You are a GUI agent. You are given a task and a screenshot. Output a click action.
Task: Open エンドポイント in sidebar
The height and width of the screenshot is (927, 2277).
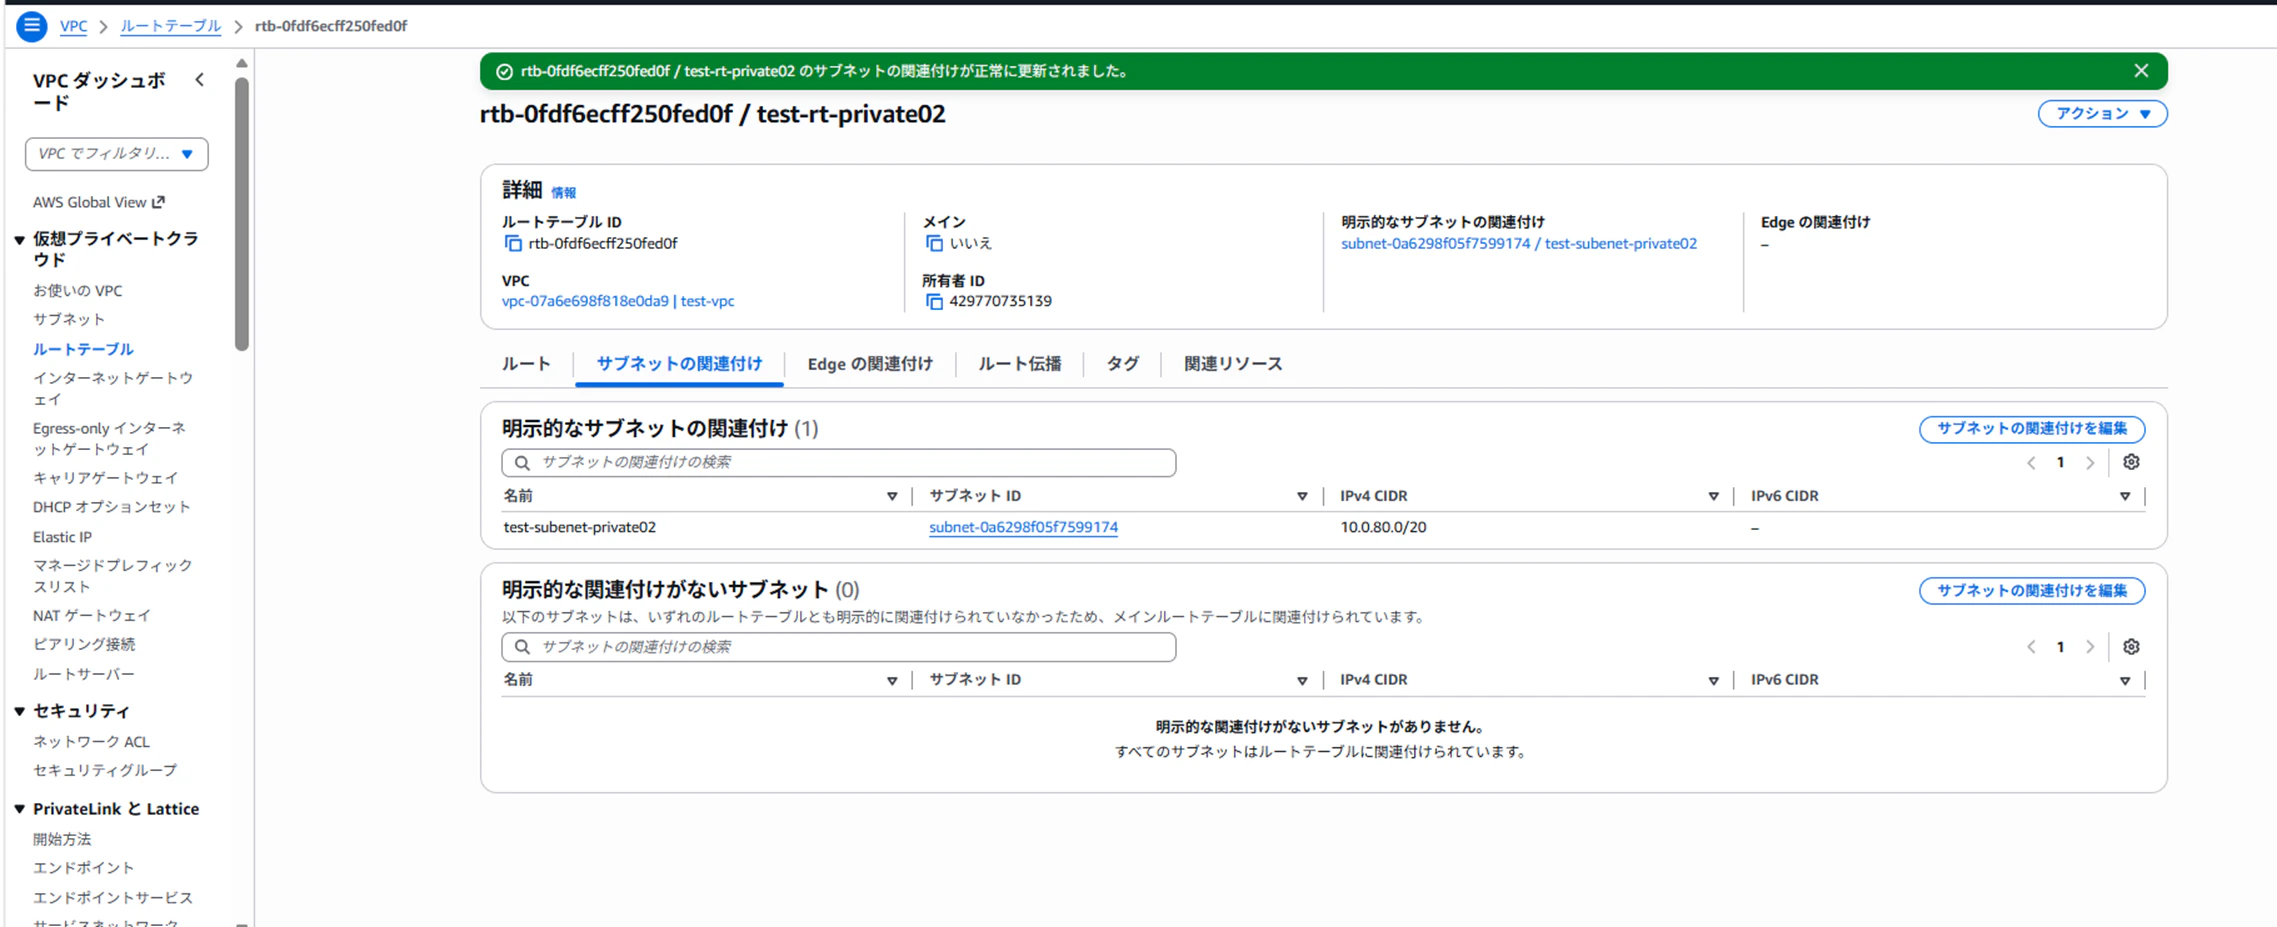click(x=84, y=868)
